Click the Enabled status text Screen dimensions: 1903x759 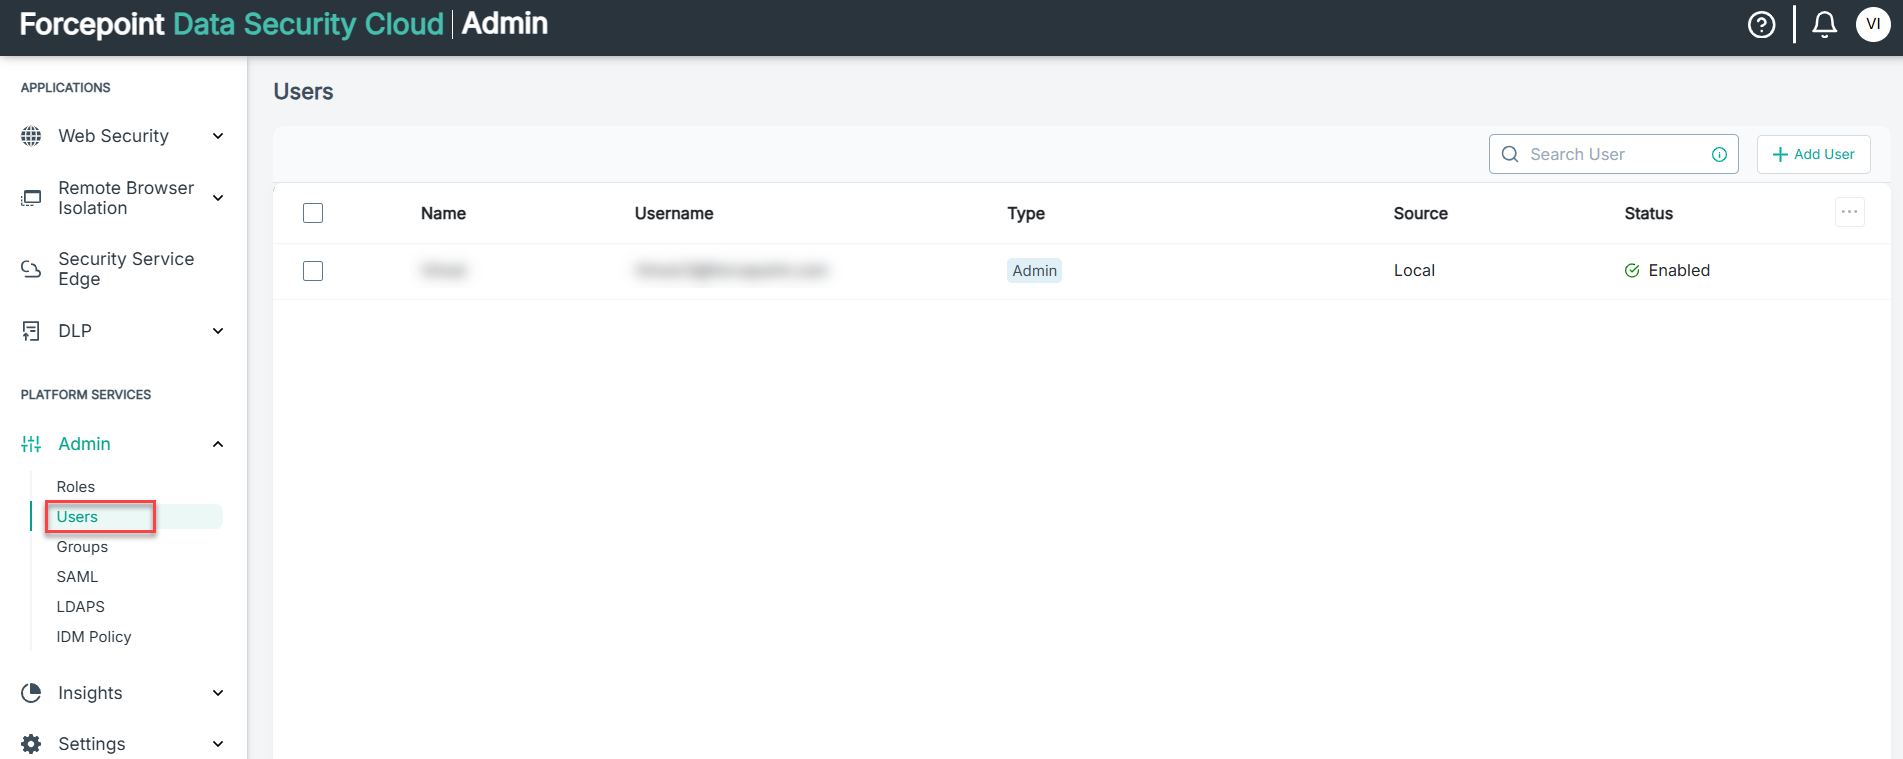[x=1679, y=270]
